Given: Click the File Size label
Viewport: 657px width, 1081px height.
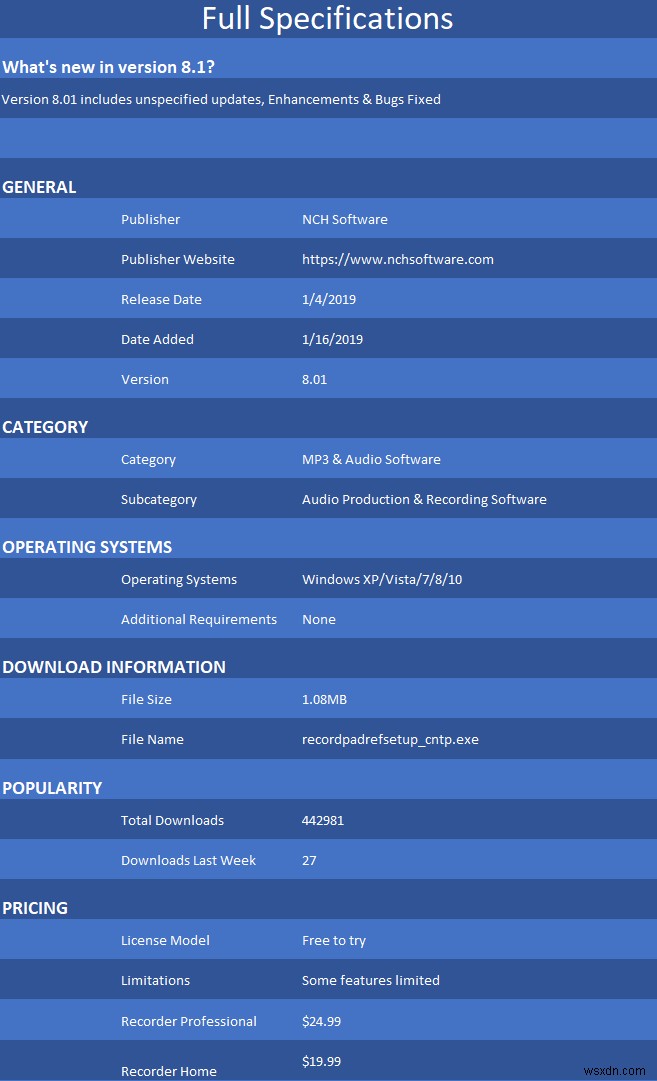Looking at the screenshot, I should coord(146,699).
